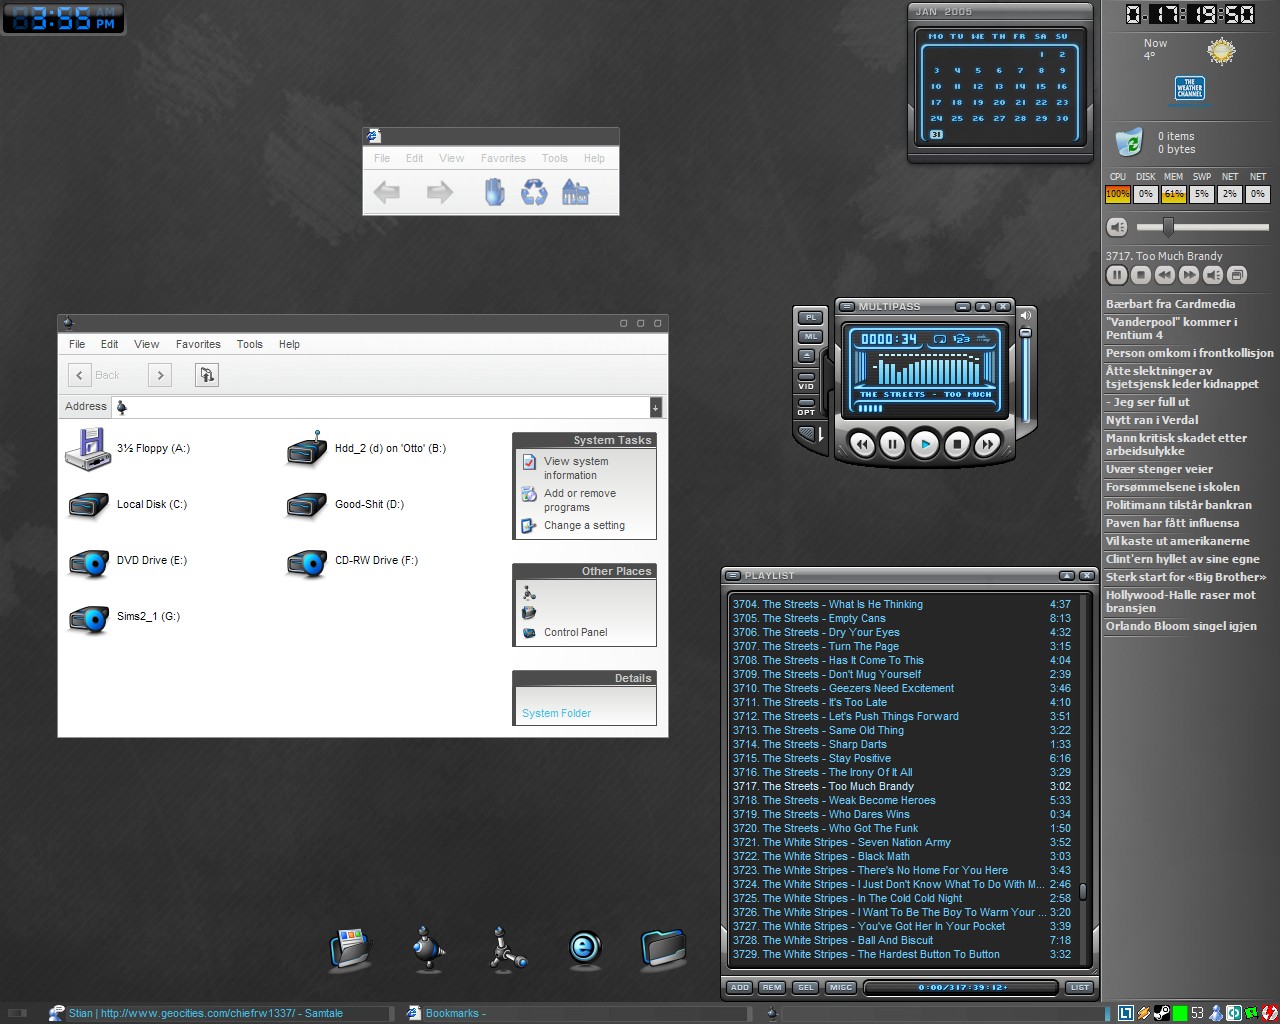Pause playback in the Multipass player
The width and height of the screenshot is (1280, 1024).
(x=893, y=444)
